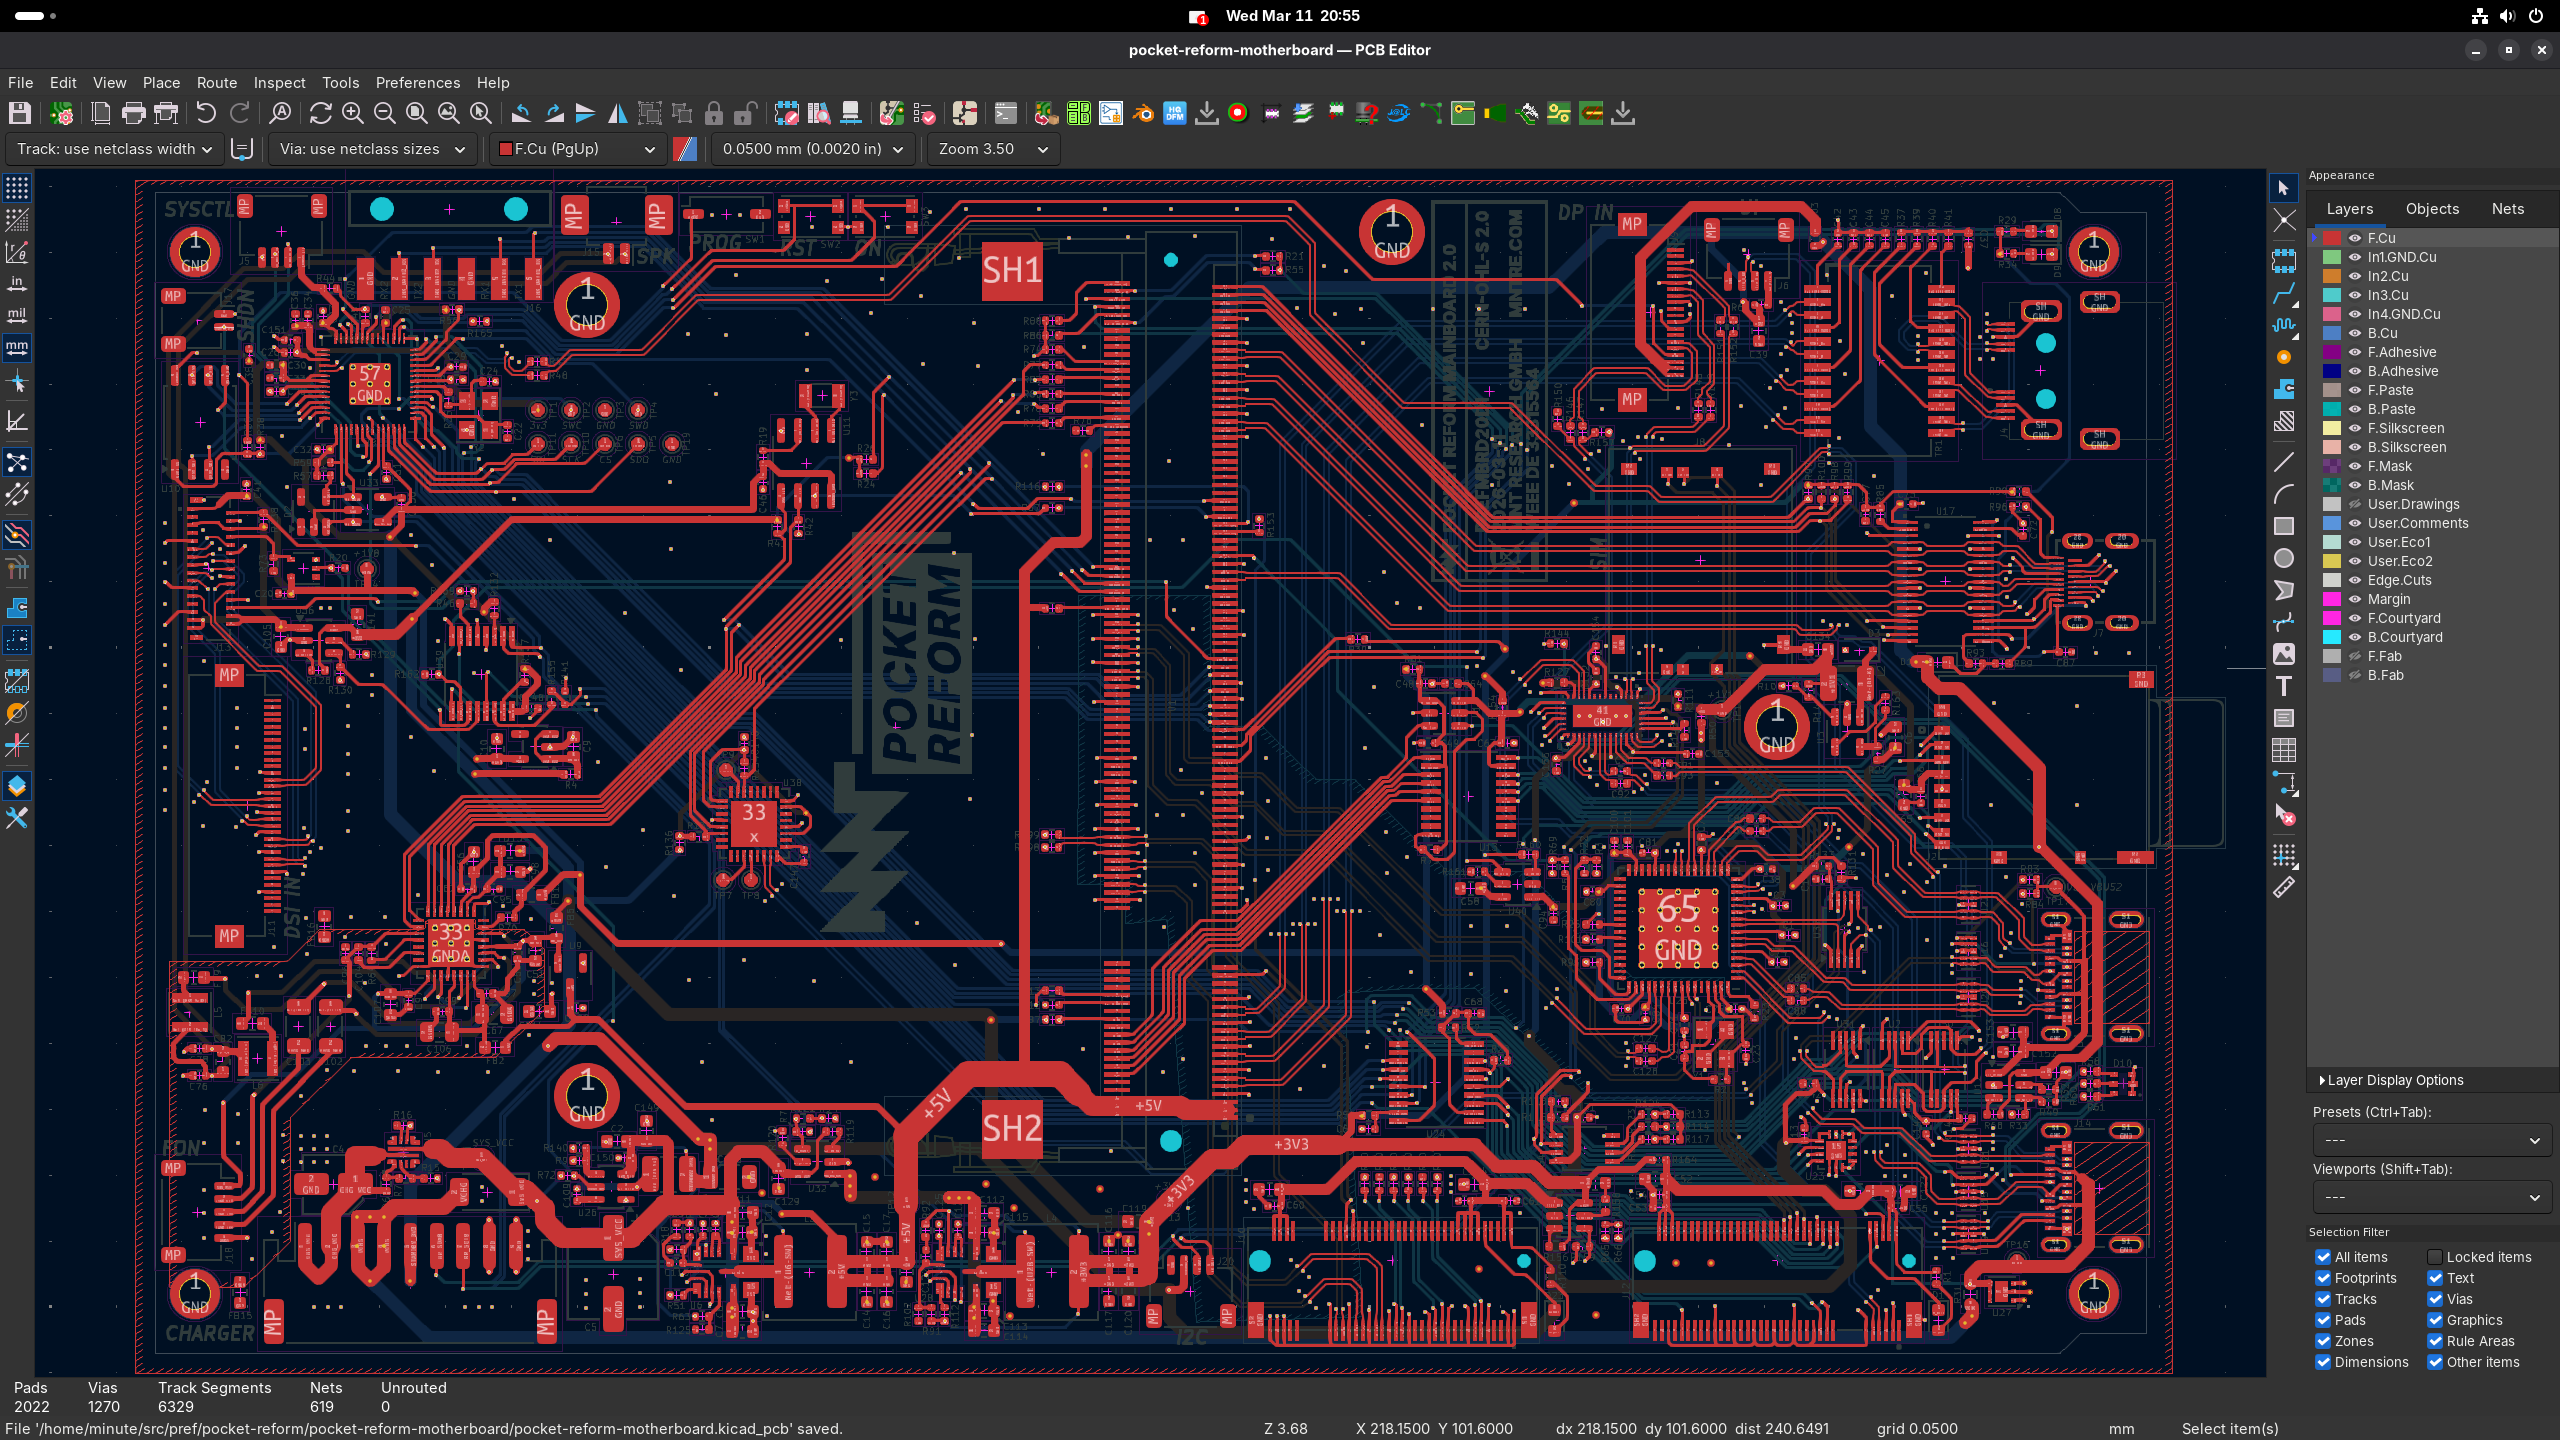Open the Viewports dropdown
The height and width of the screenshot is (1440, 2560).
2432,1197
